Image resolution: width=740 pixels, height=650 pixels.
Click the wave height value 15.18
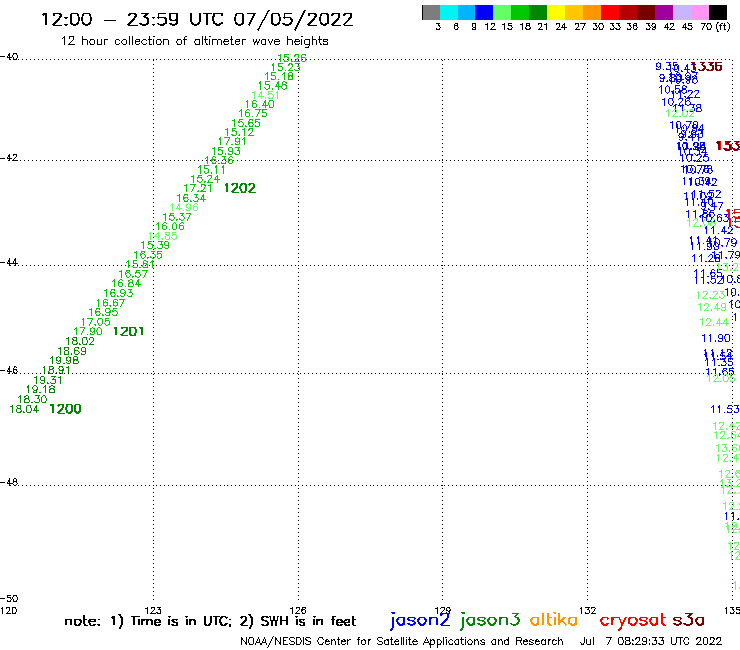pyautogui.click(x=279, y=76)
